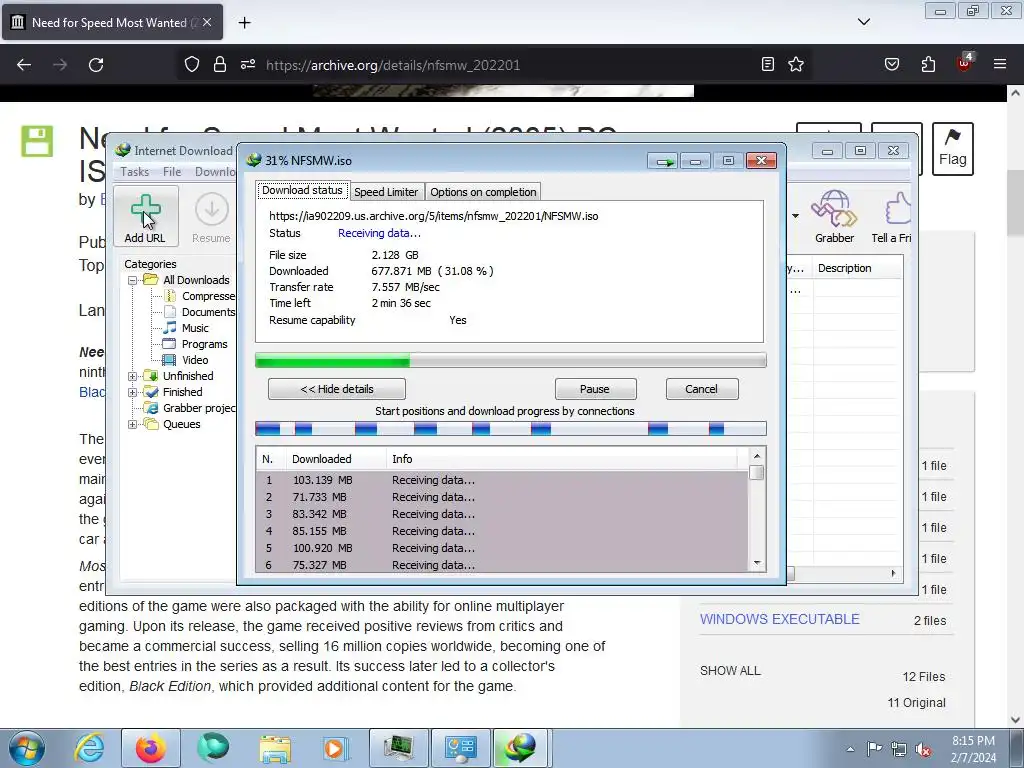1024x768 pixels.
Task: Pause the NFSMW.iso download
Action: pos(595,389)
